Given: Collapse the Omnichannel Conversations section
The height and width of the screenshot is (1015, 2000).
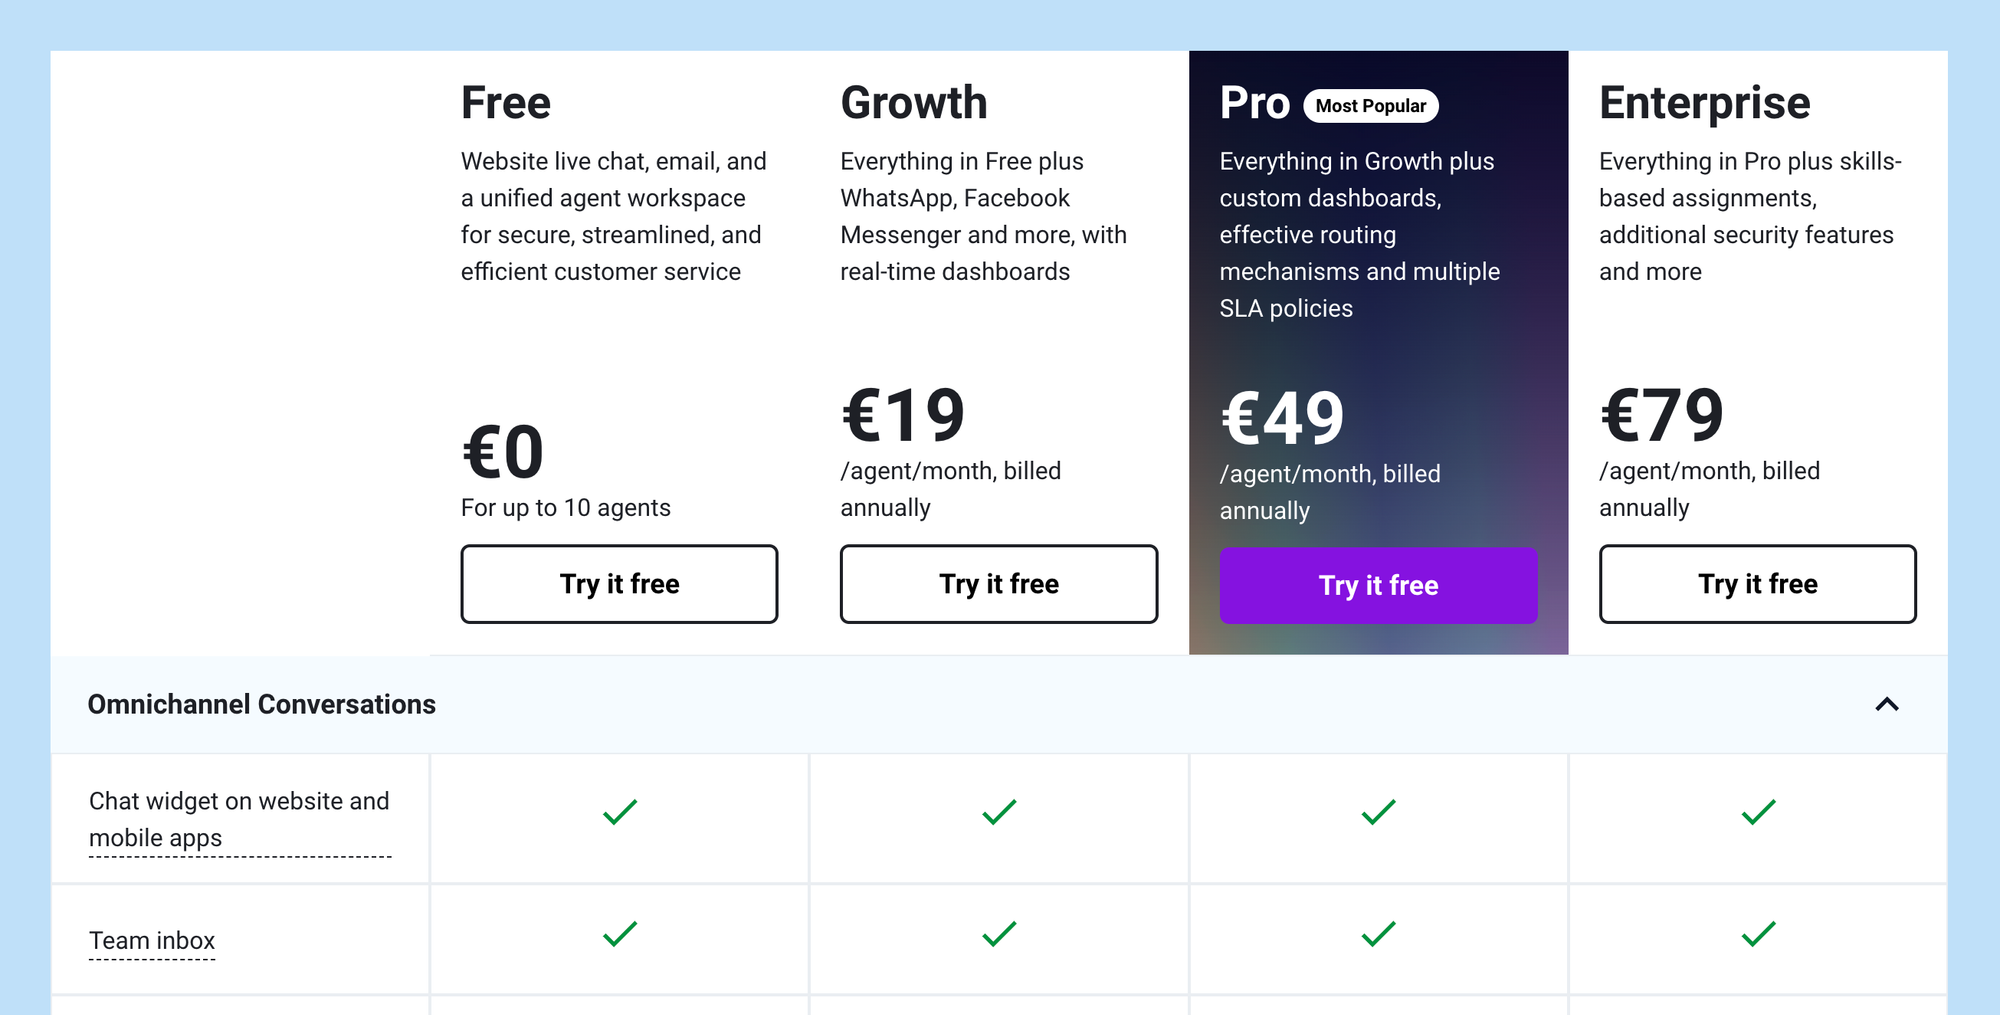Looking at the screenshot, I should point(1888,704).
